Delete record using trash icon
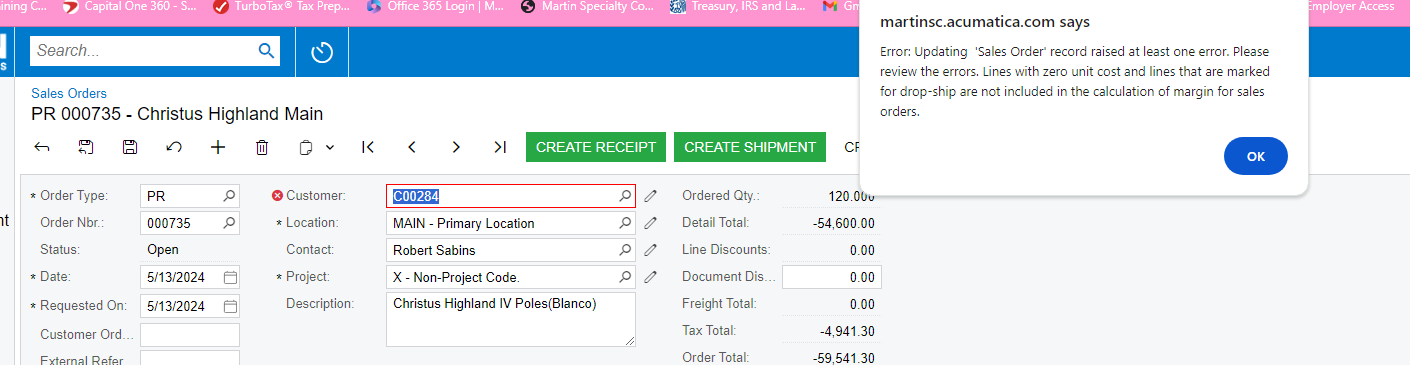The image size is (1410, 365). 262,147
